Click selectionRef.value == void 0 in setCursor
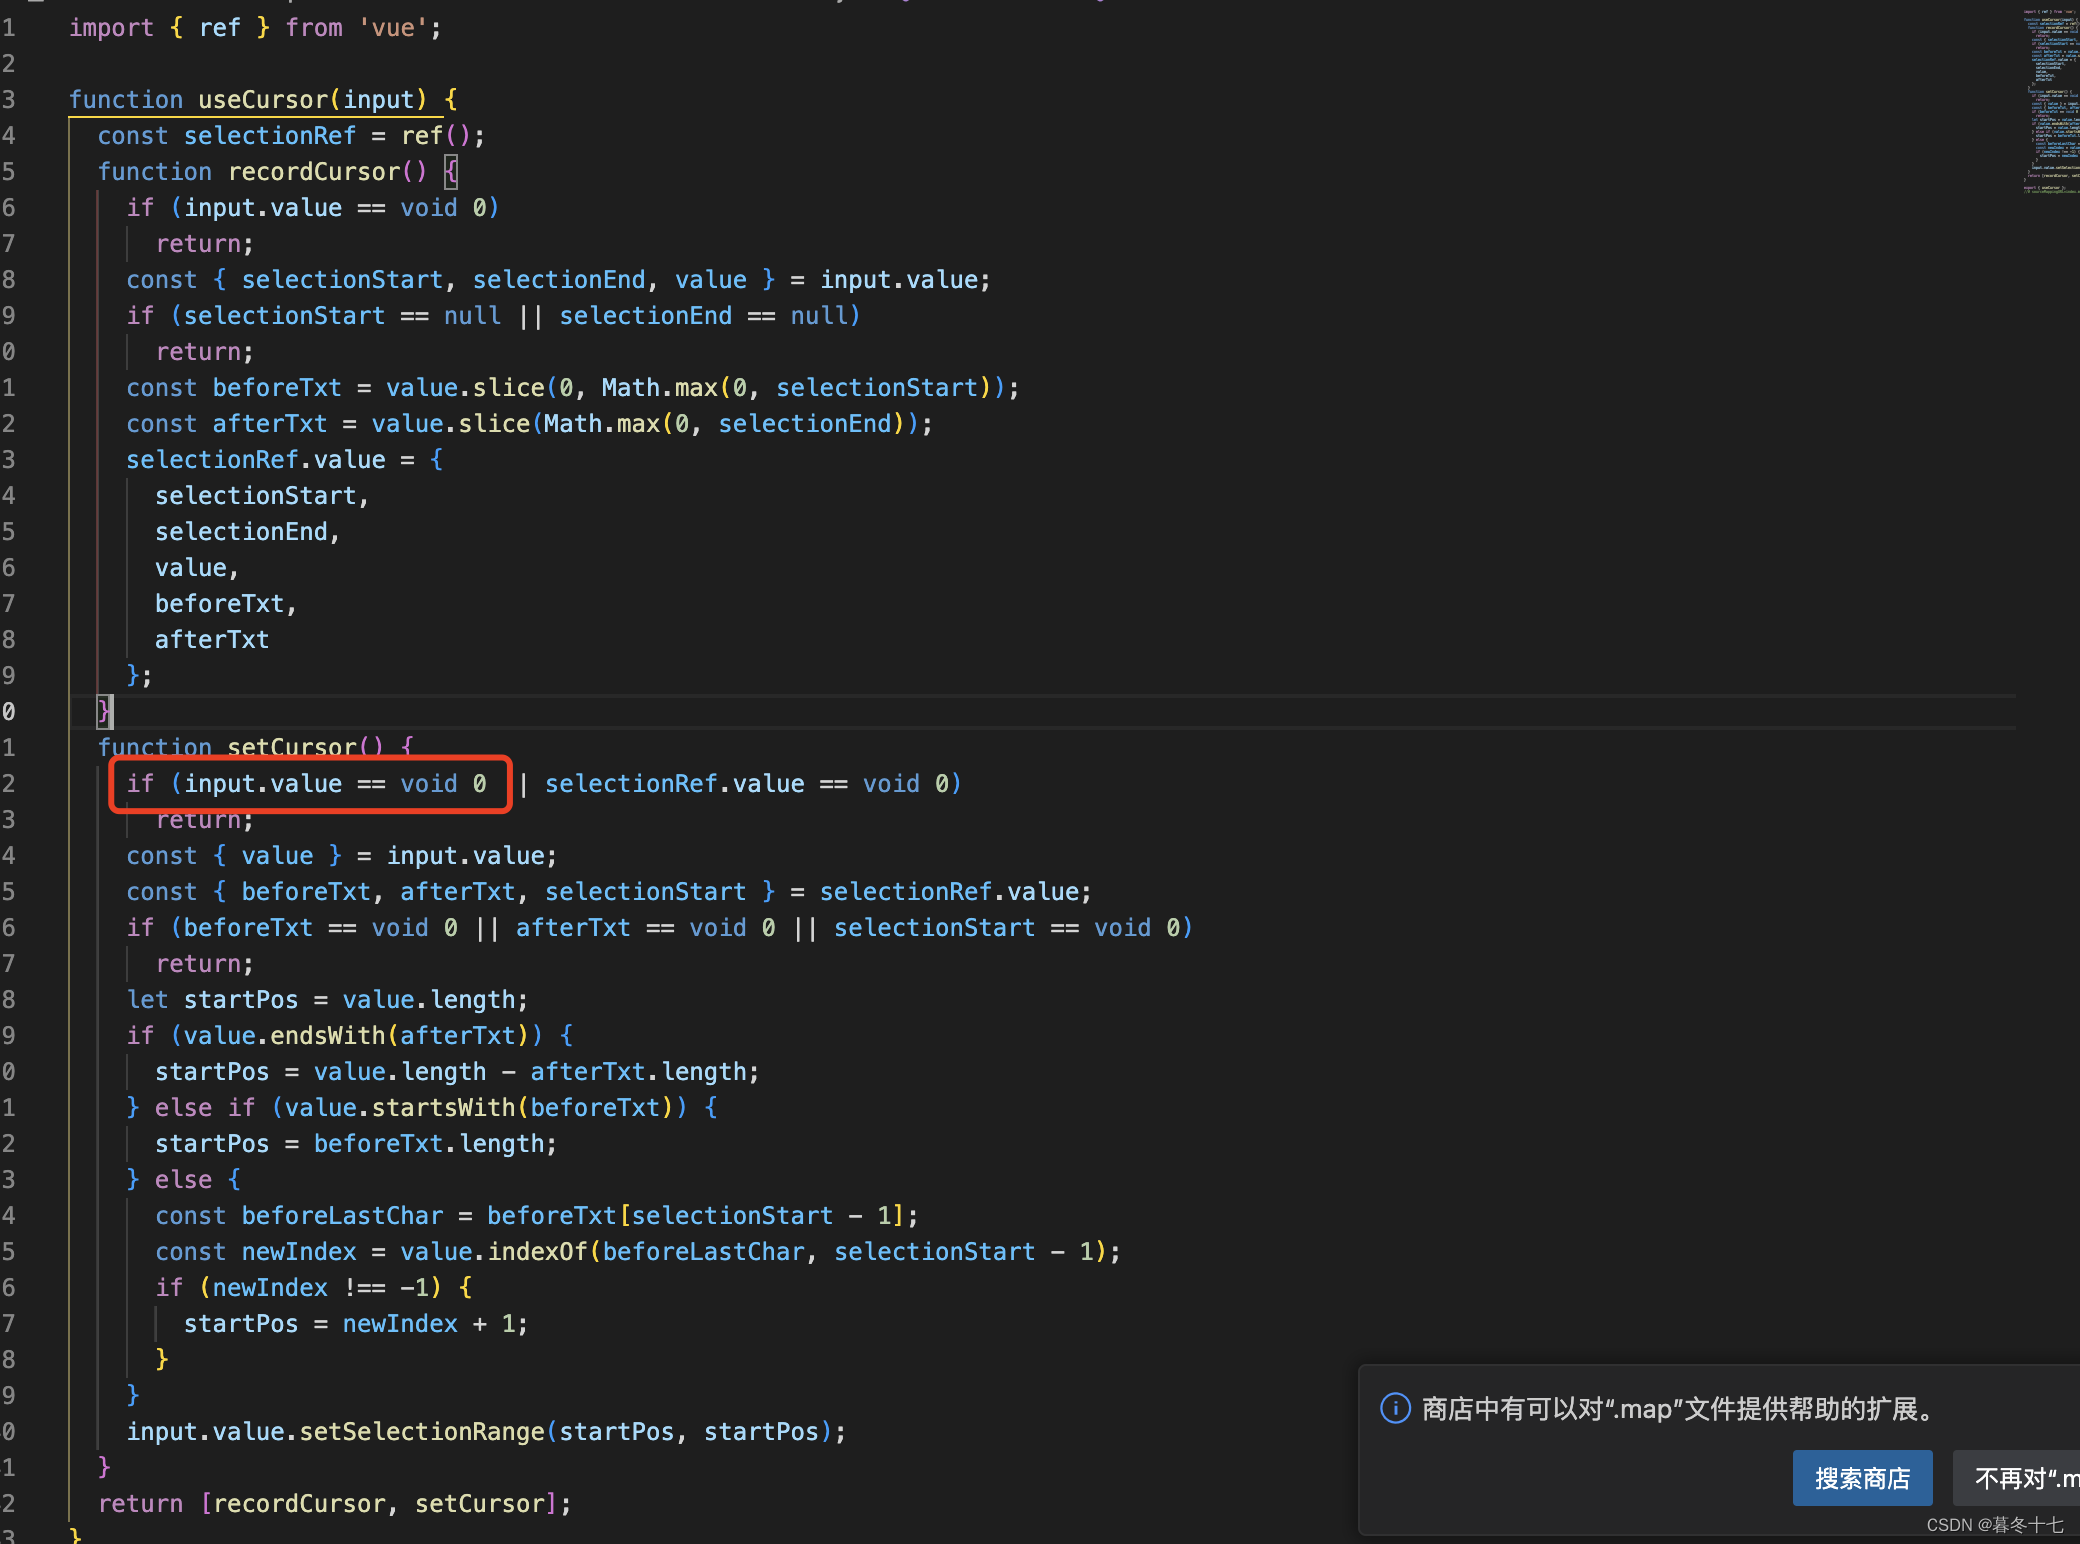Screen dimensions: 2080x1544 750,784
